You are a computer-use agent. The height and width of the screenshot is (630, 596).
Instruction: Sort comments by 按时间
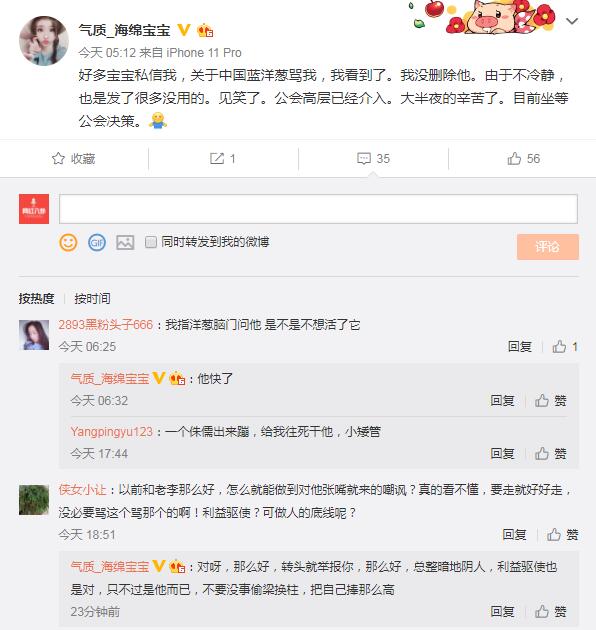(x=92, y=299)
